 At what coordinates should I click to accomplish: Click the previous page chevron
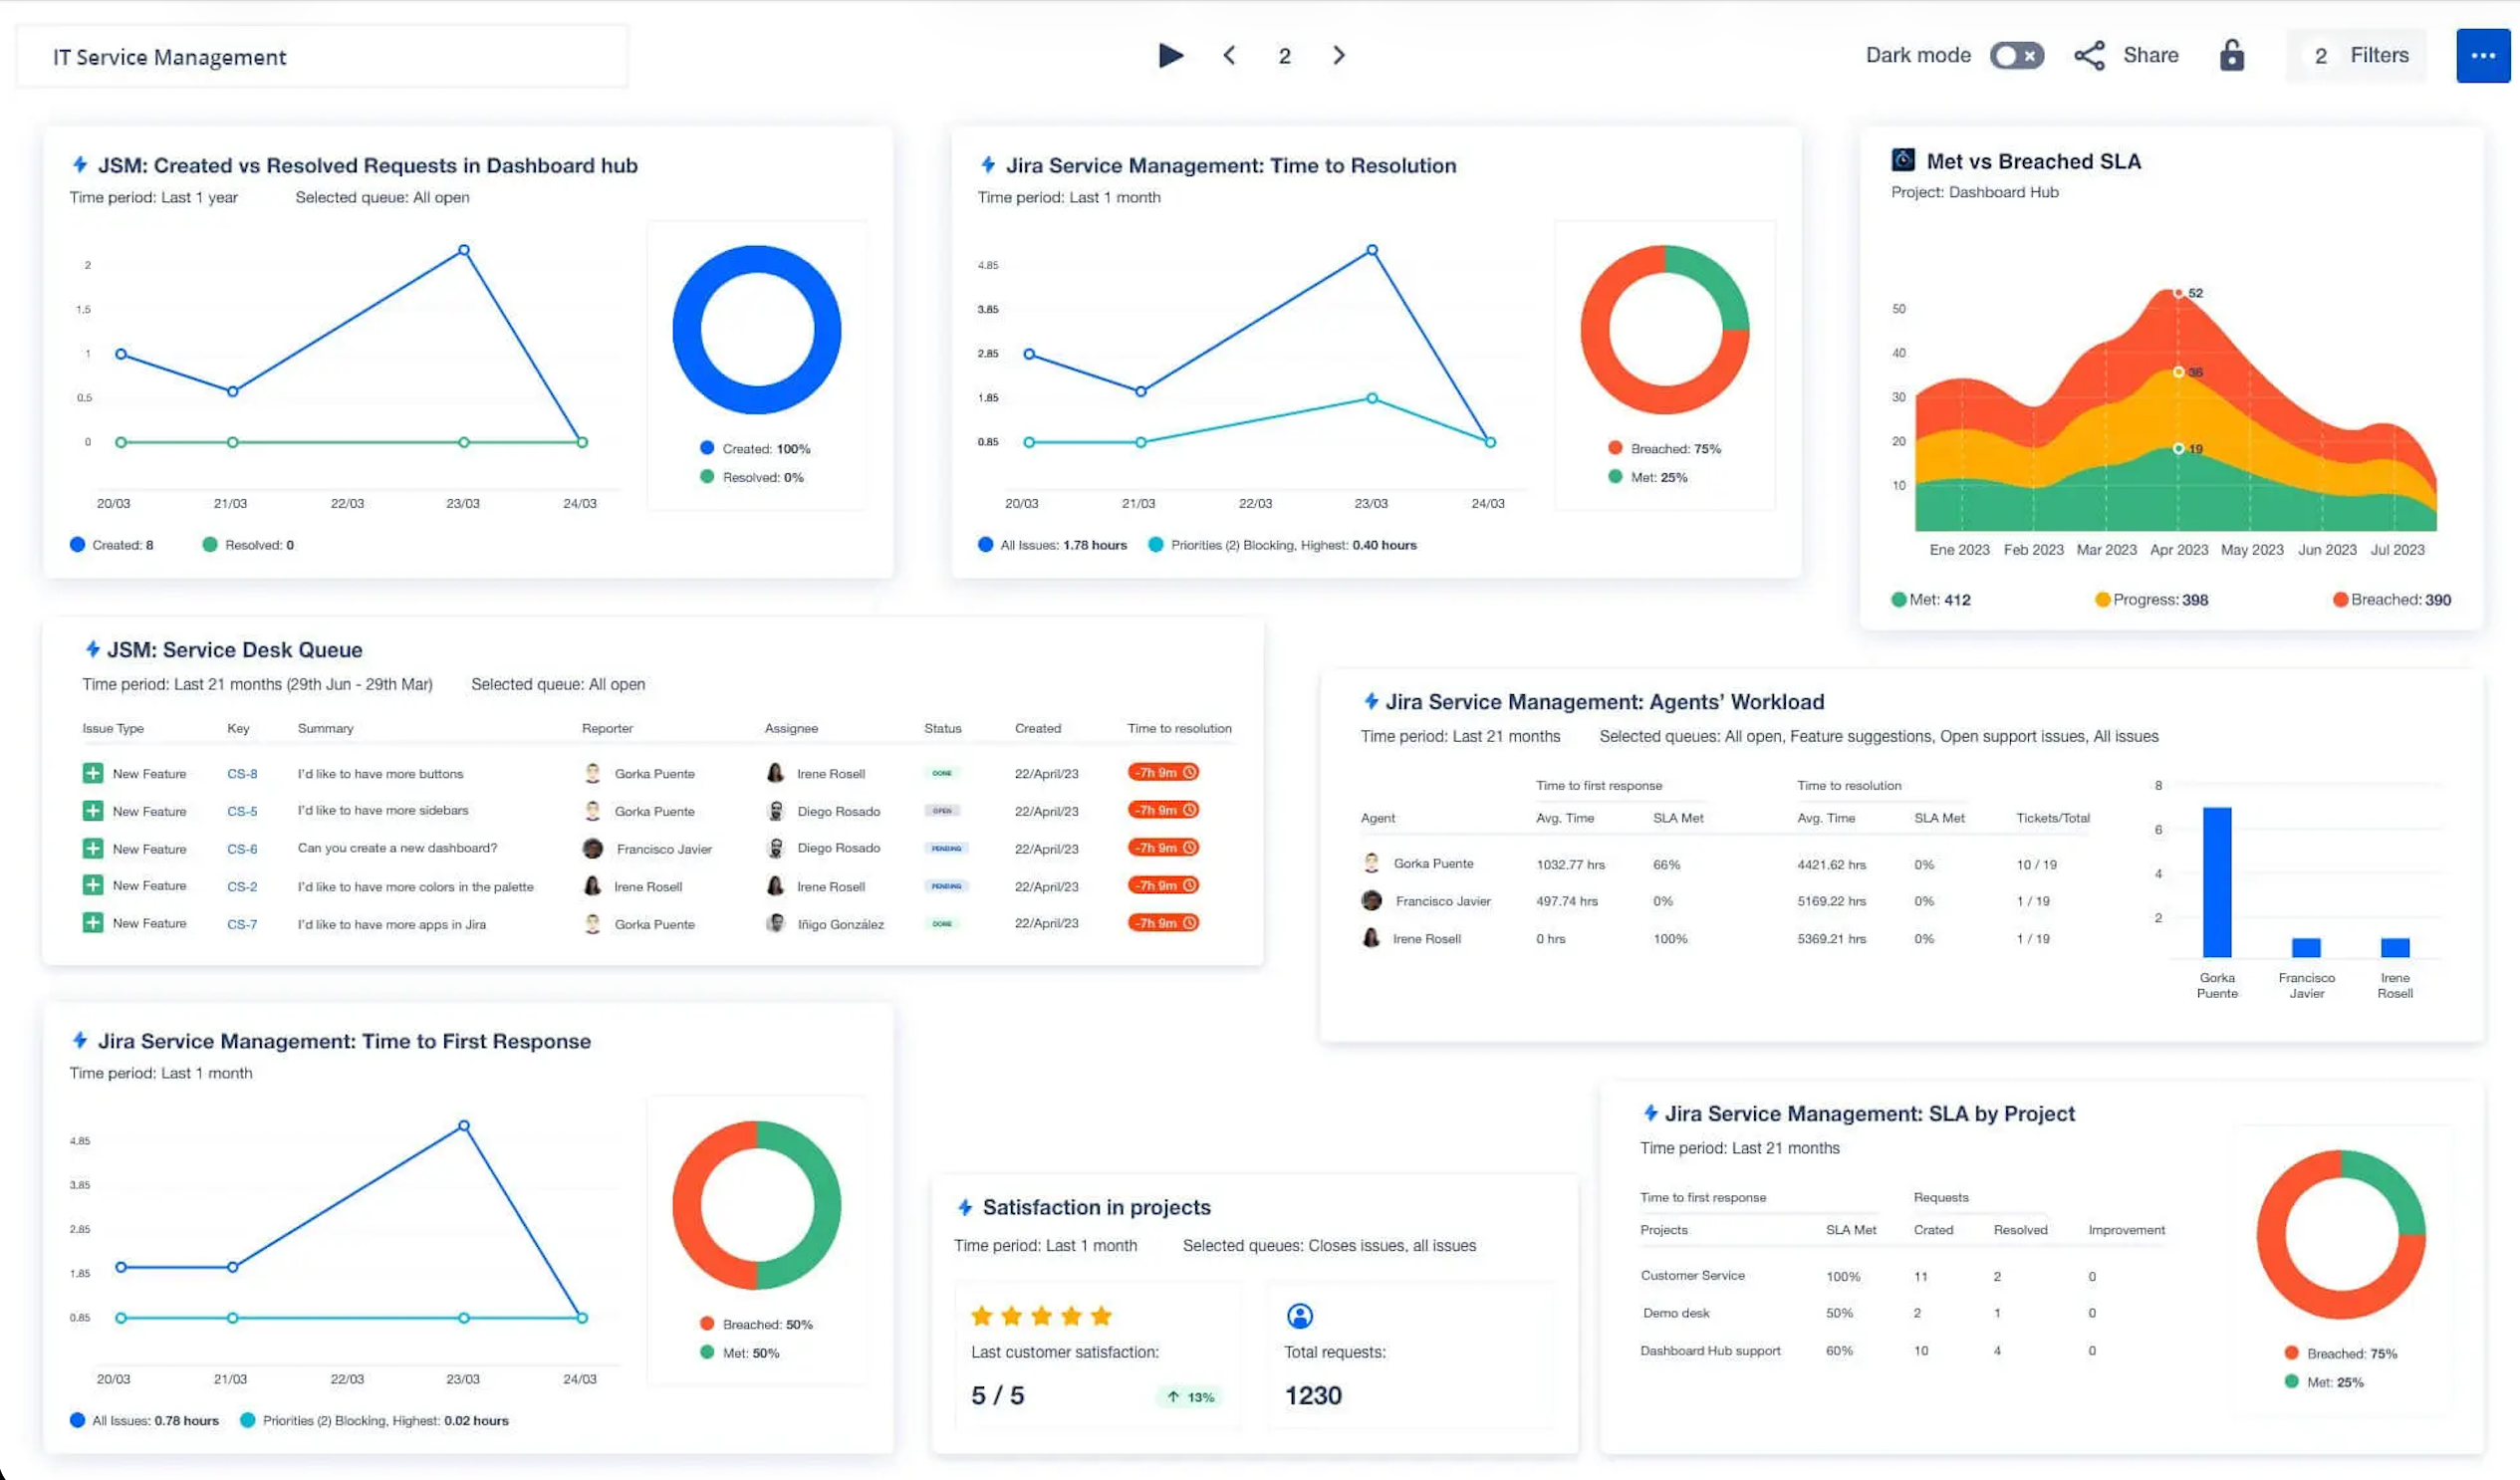(1229, 55)
